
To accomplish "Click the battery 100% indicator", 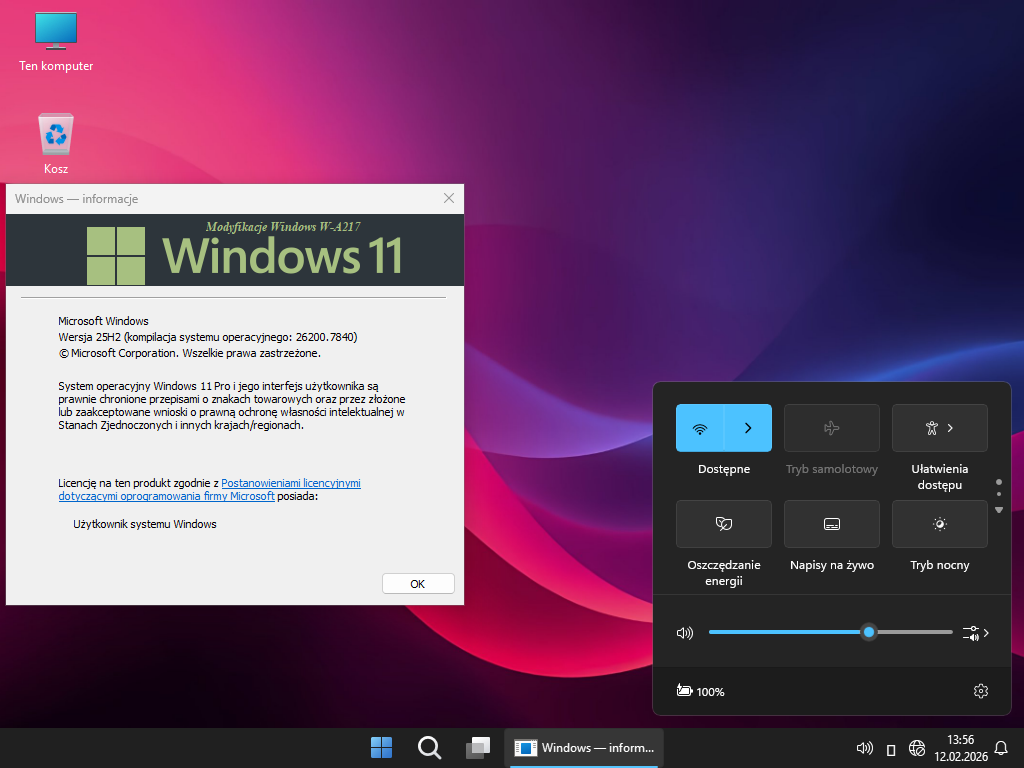I will 700,691.
